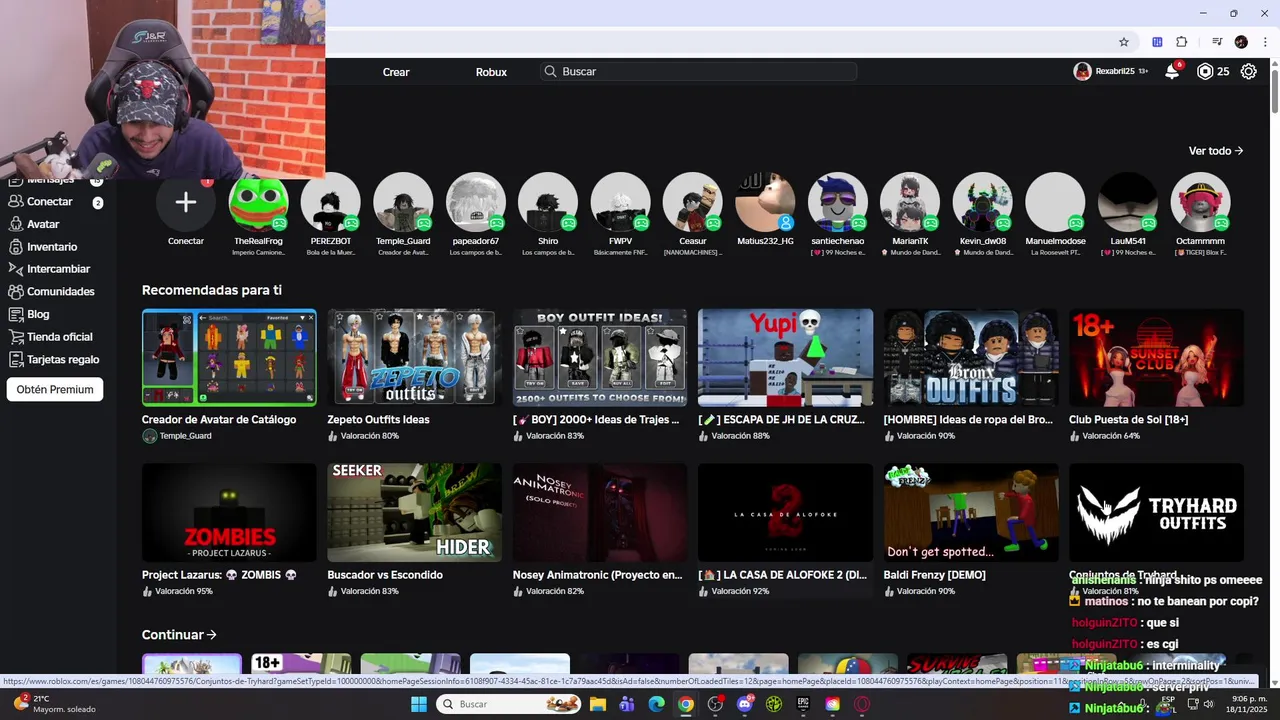Open Seeker vs Hider game thumbnail
1280x720 pixels.
click(414, 512)
